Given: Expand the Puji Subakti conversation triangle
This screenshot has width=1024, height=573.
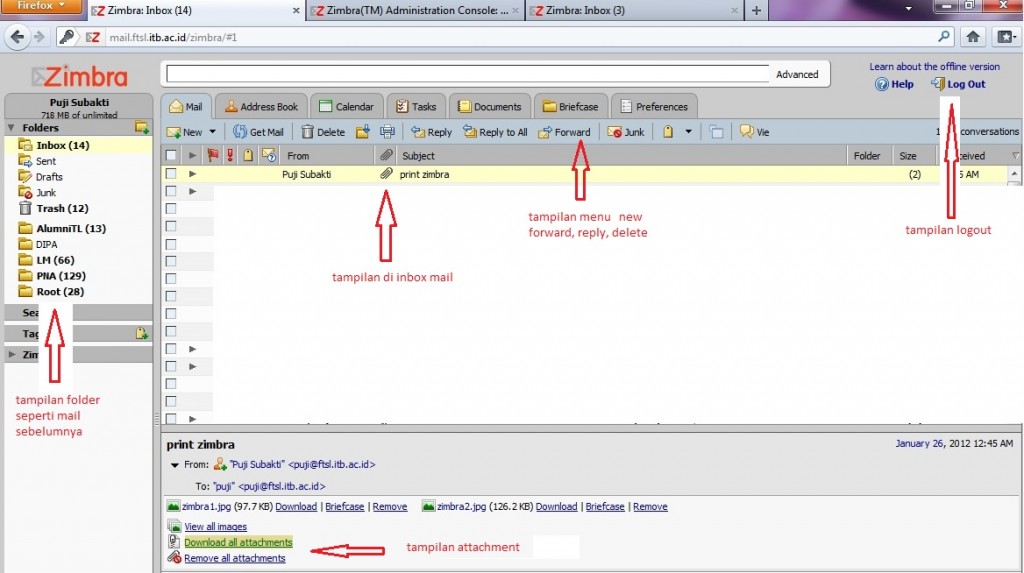Looking at the screenshot, I should pyautogui.click(x=192, y=174).
